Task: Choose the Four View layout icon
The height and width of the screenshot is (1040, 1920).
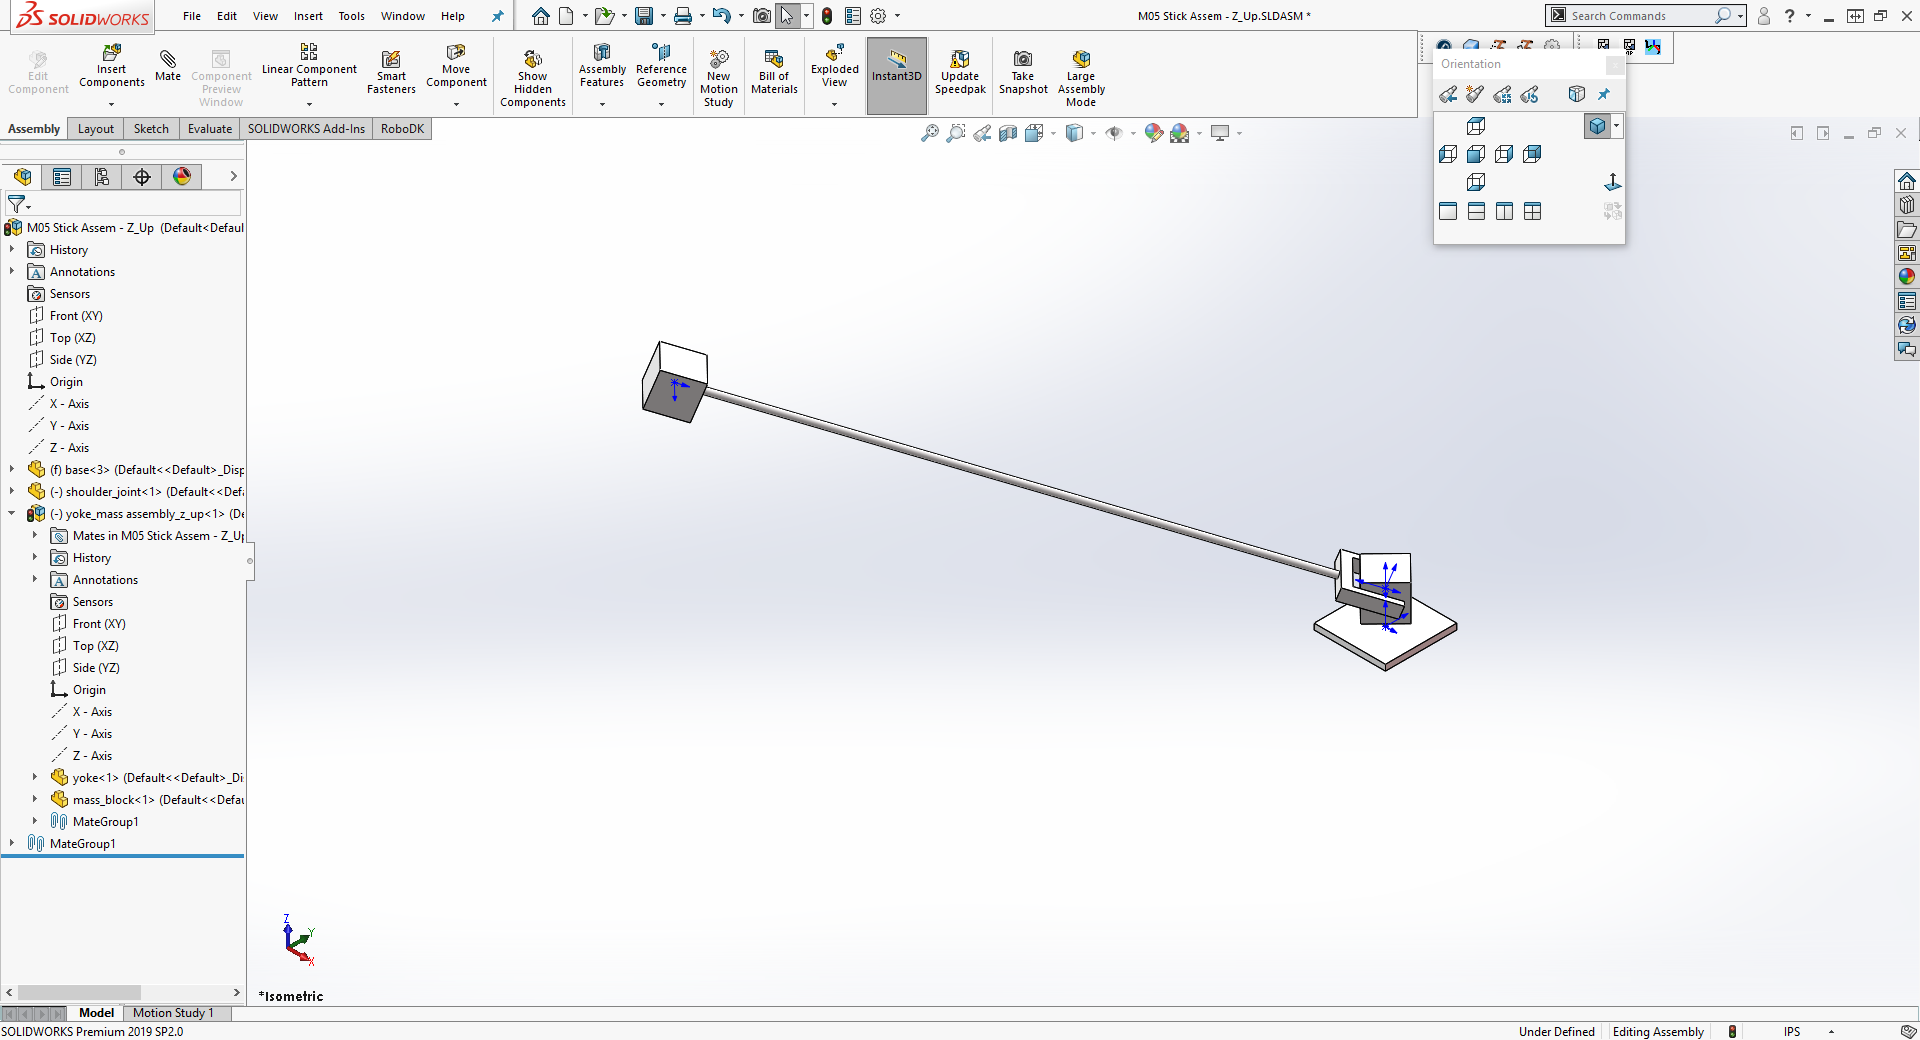Action: pos(1532,211)
